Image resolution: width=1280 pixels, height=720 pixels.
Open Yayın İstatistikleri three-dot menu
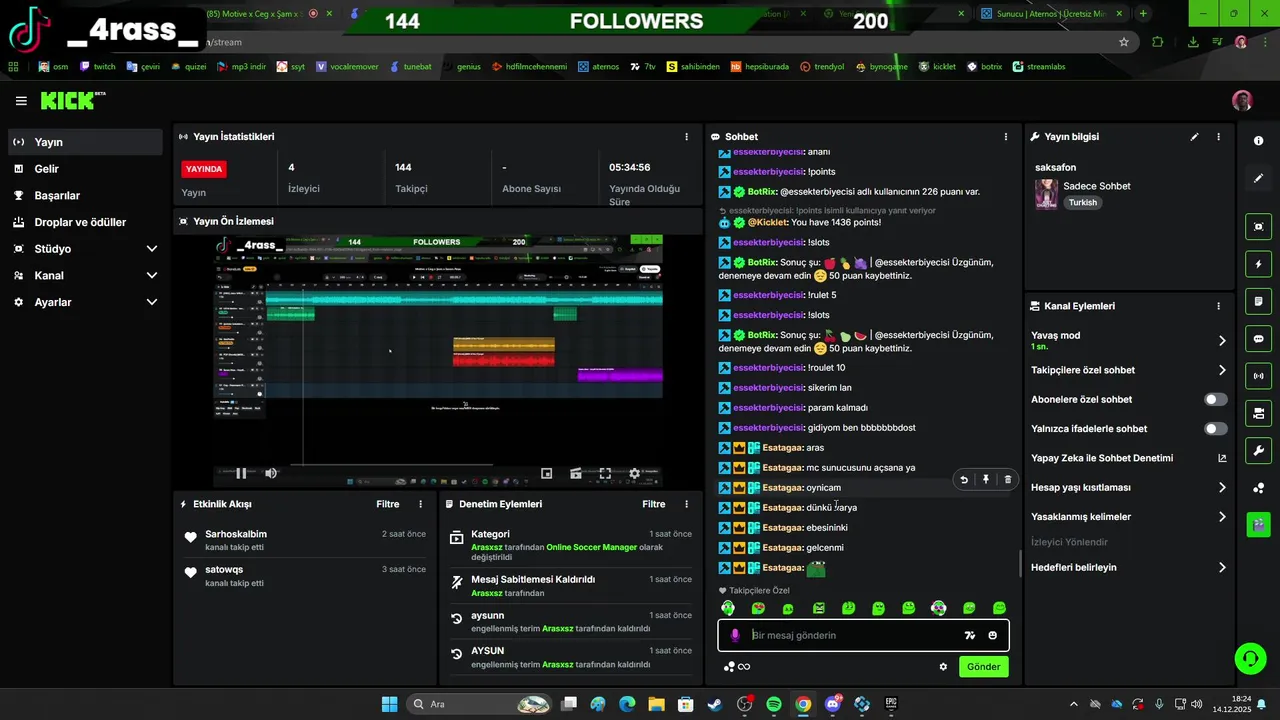(x=686, y=137)
